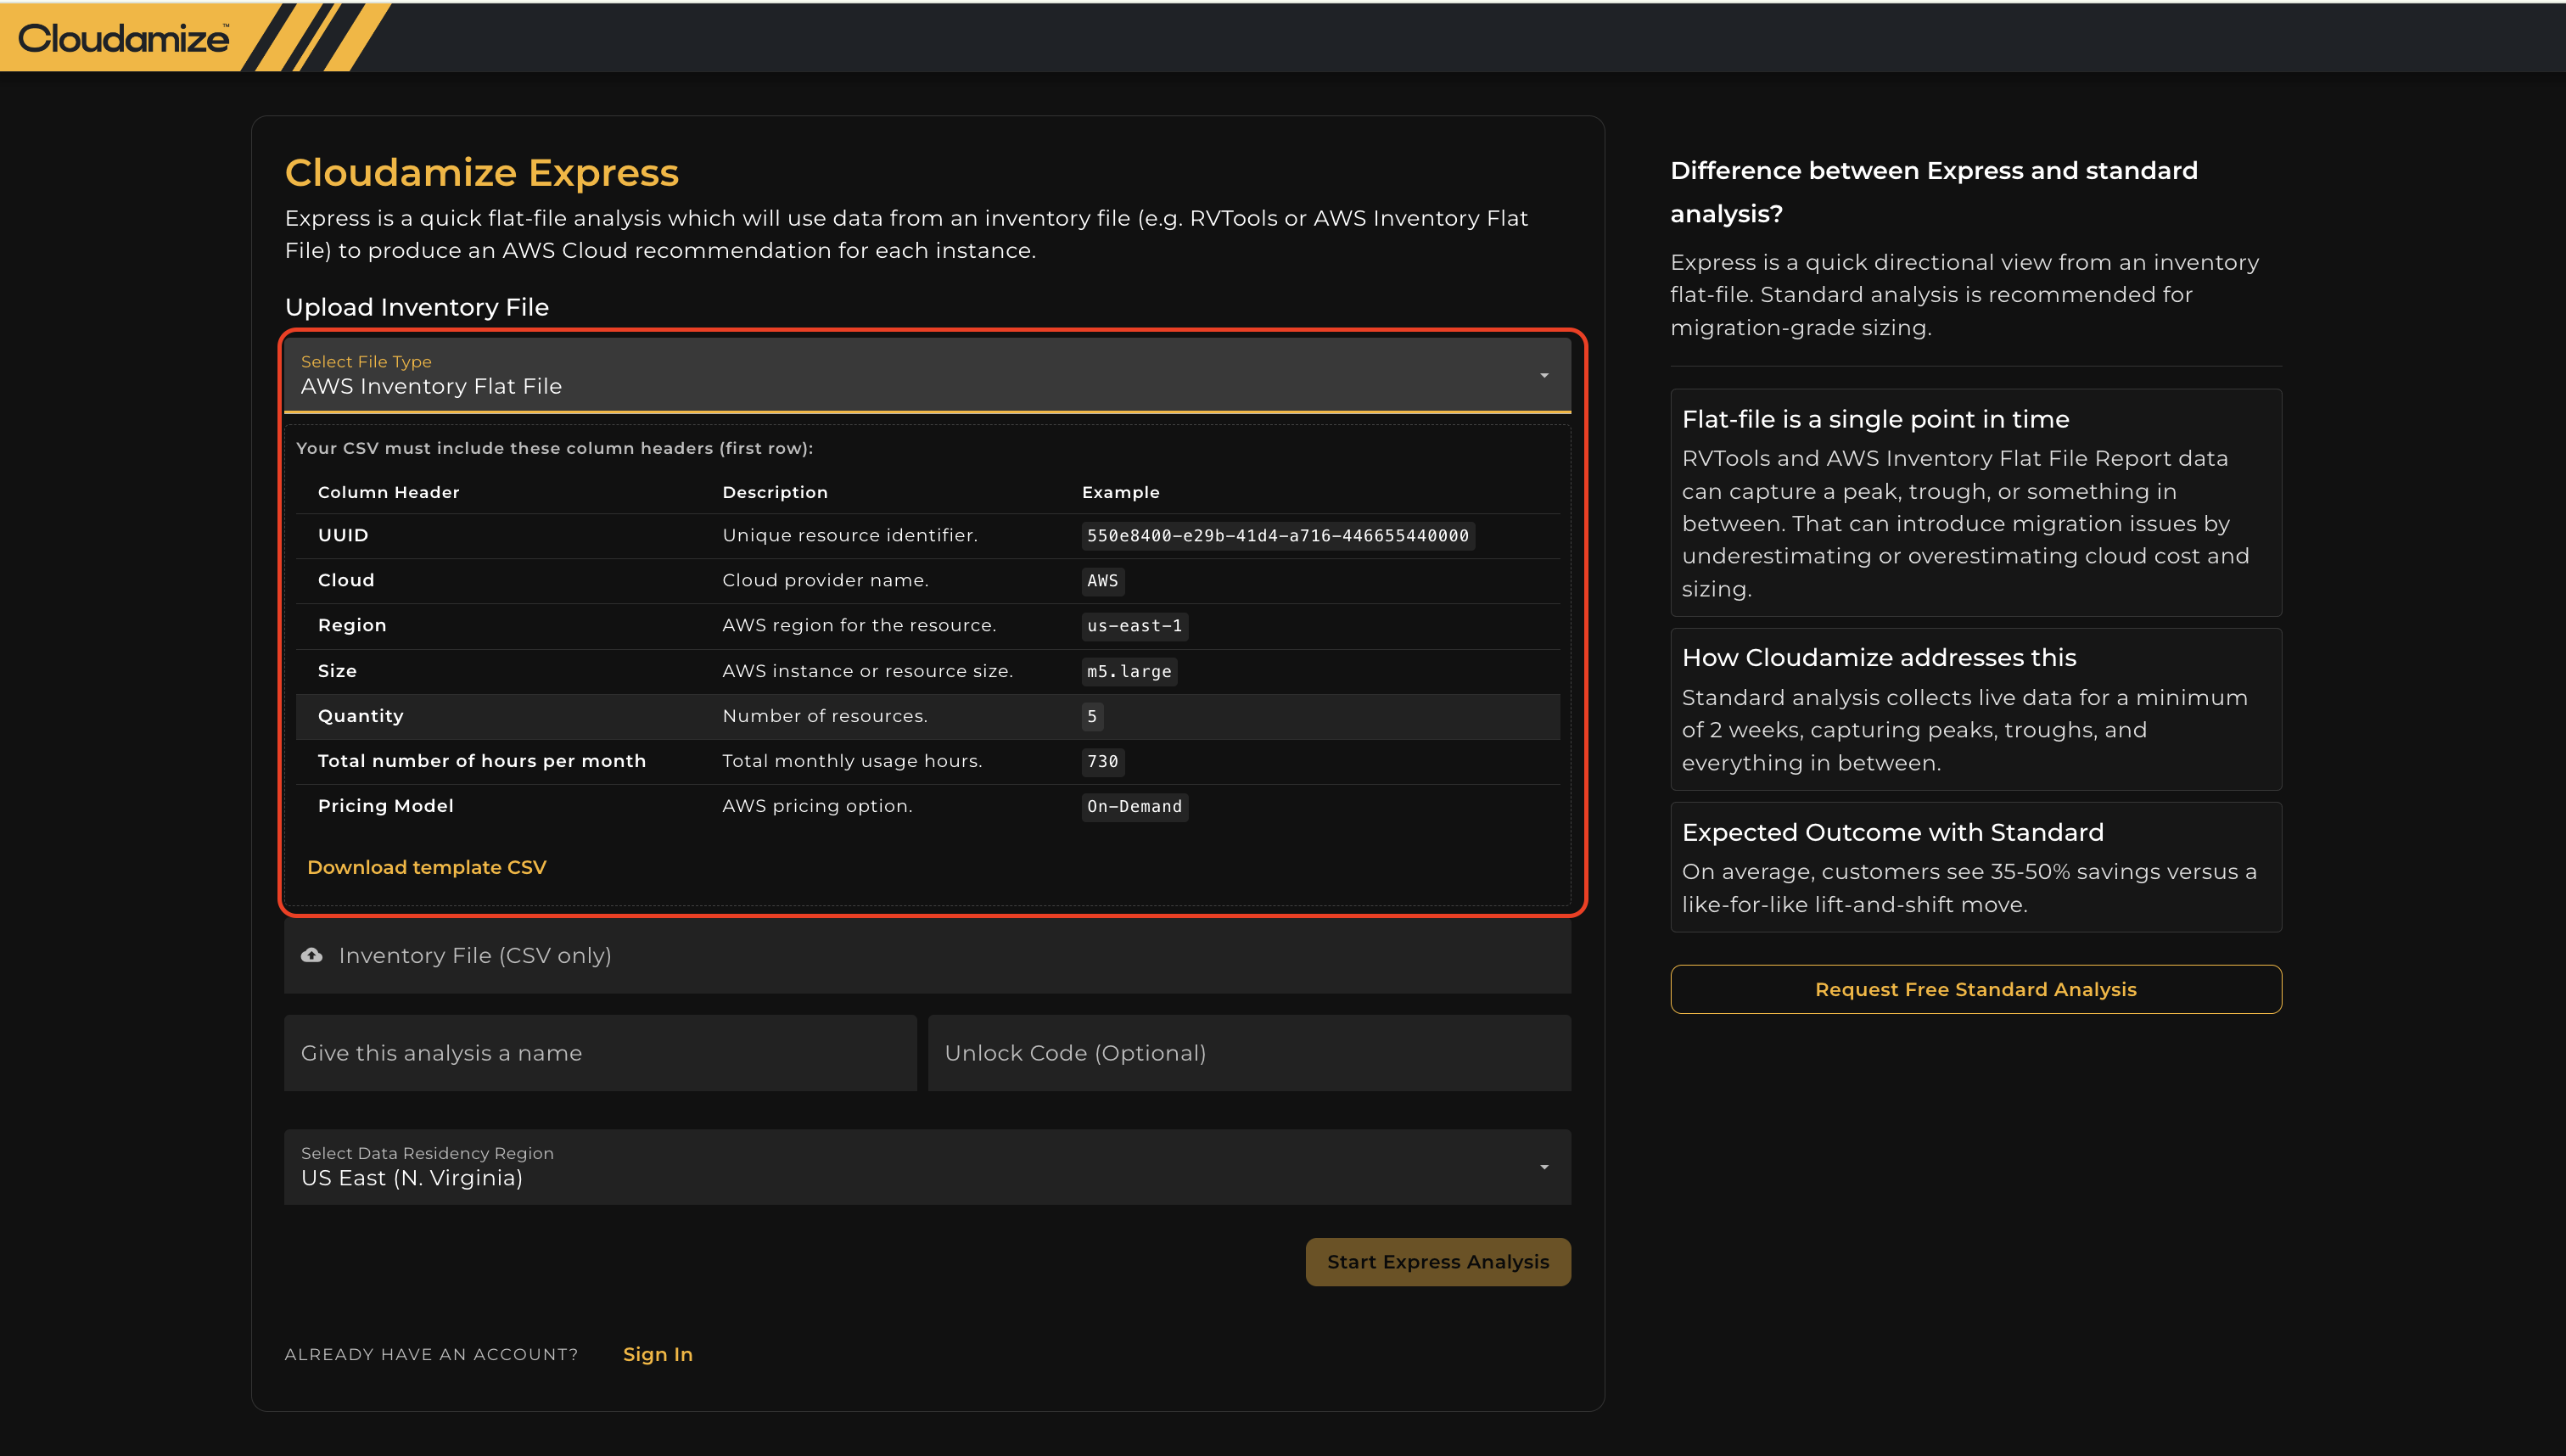This screenshot has height=1456, width=2566.
Task: Click the Size column header cell
Action: 337,671
